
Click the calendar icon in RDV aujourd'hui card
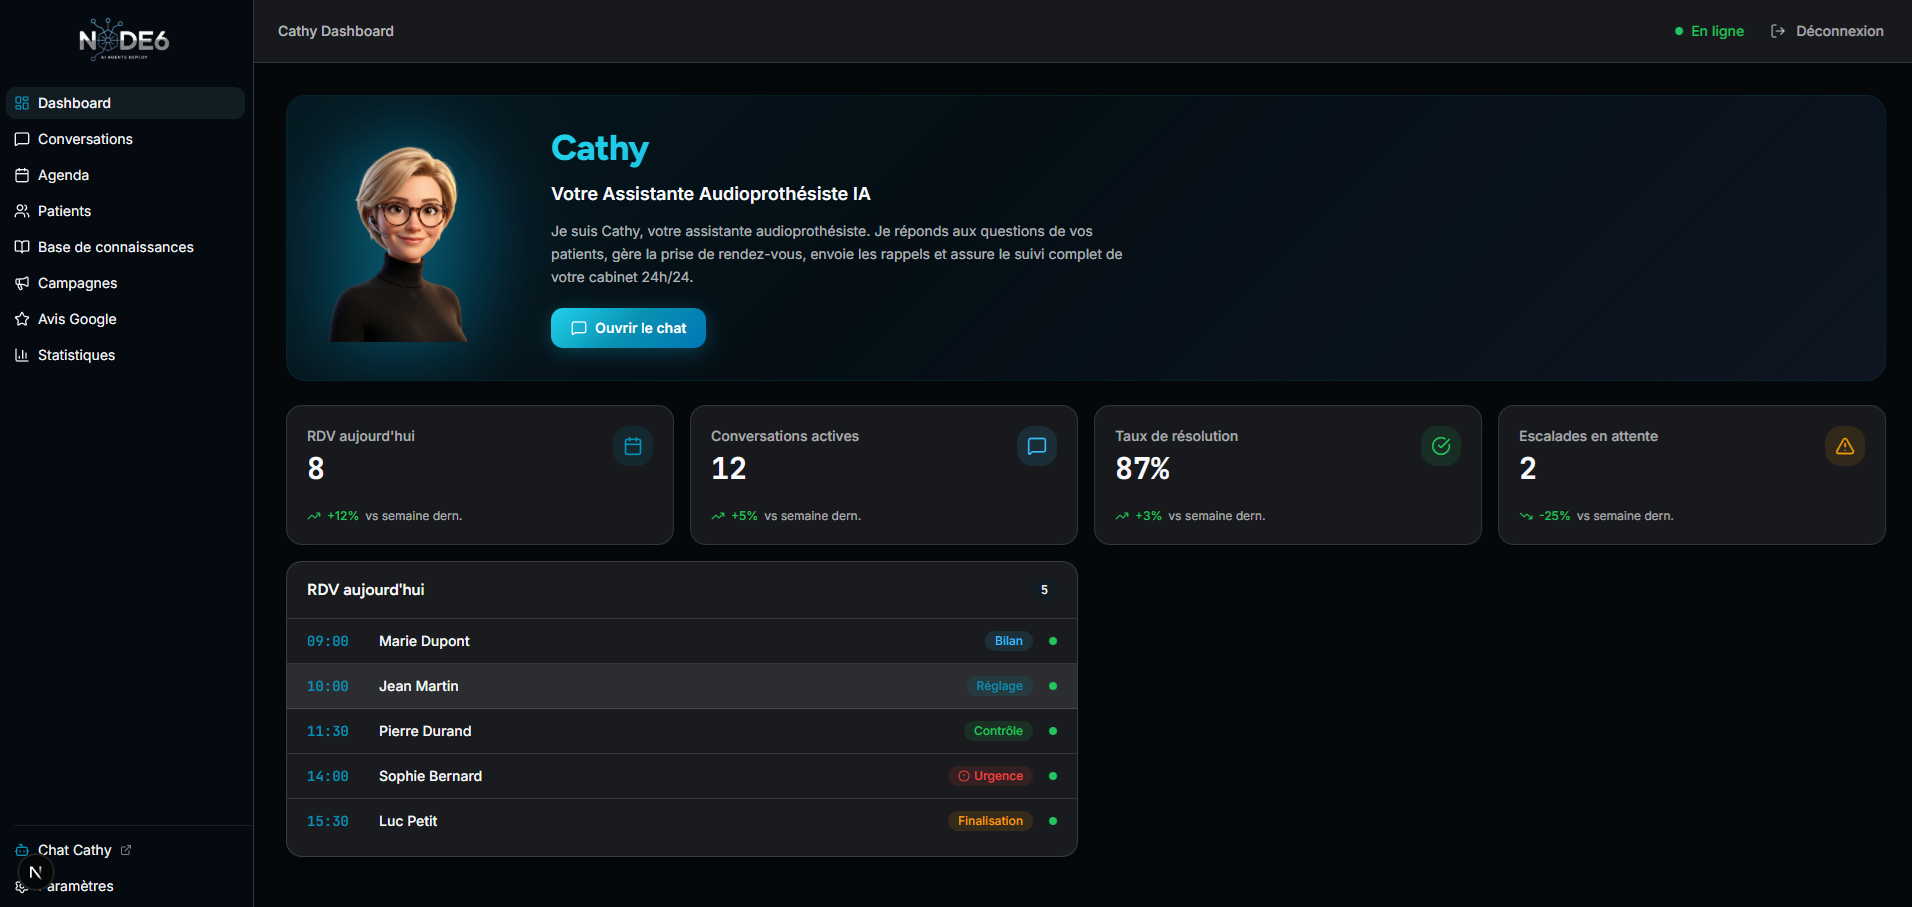click(x=633, y=446)
